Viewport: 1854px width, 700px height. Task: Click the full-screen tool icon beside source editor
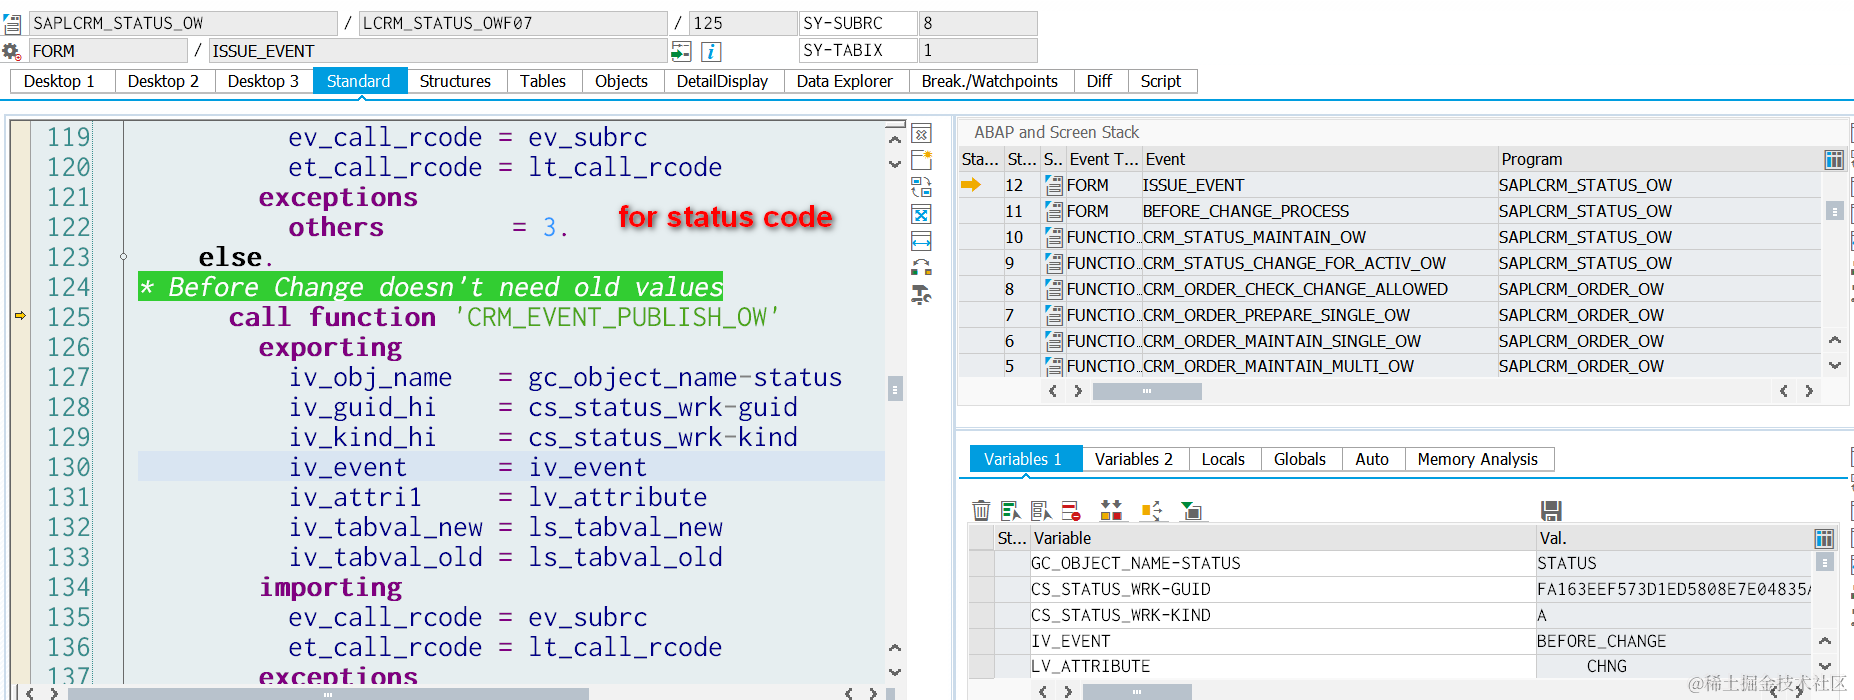tap(921, 214)
